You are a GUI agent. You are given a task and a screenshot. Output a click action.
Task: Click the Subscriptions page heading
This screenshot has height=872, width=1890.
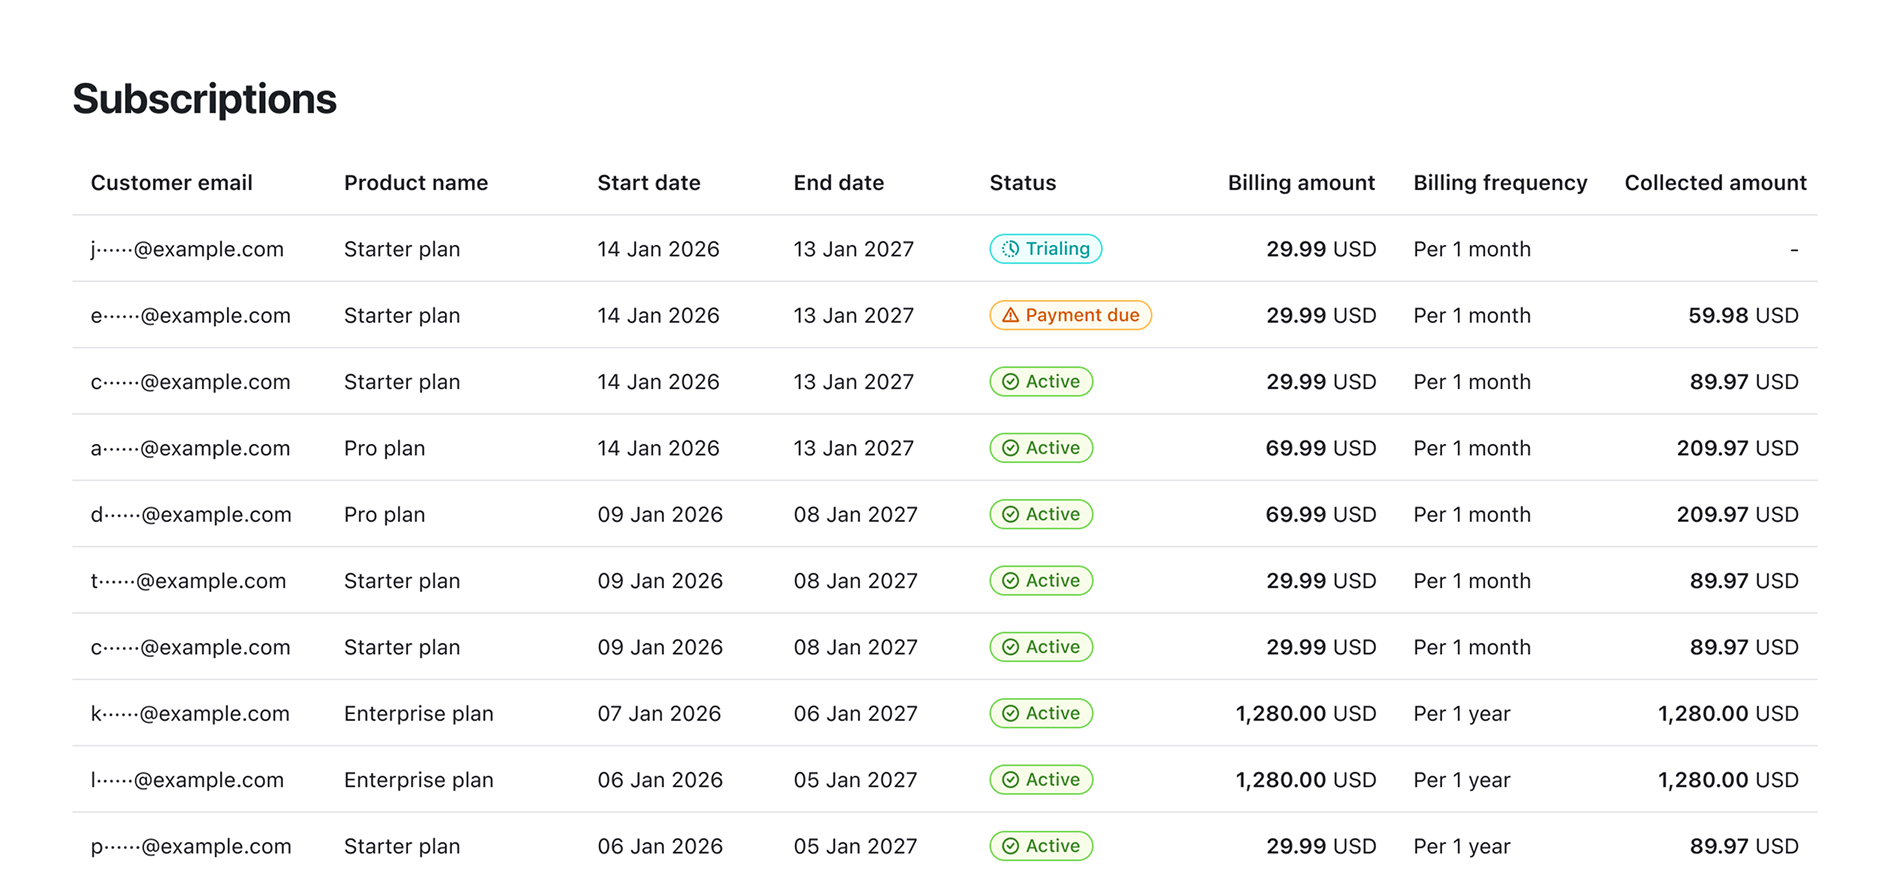pos(204,99)
